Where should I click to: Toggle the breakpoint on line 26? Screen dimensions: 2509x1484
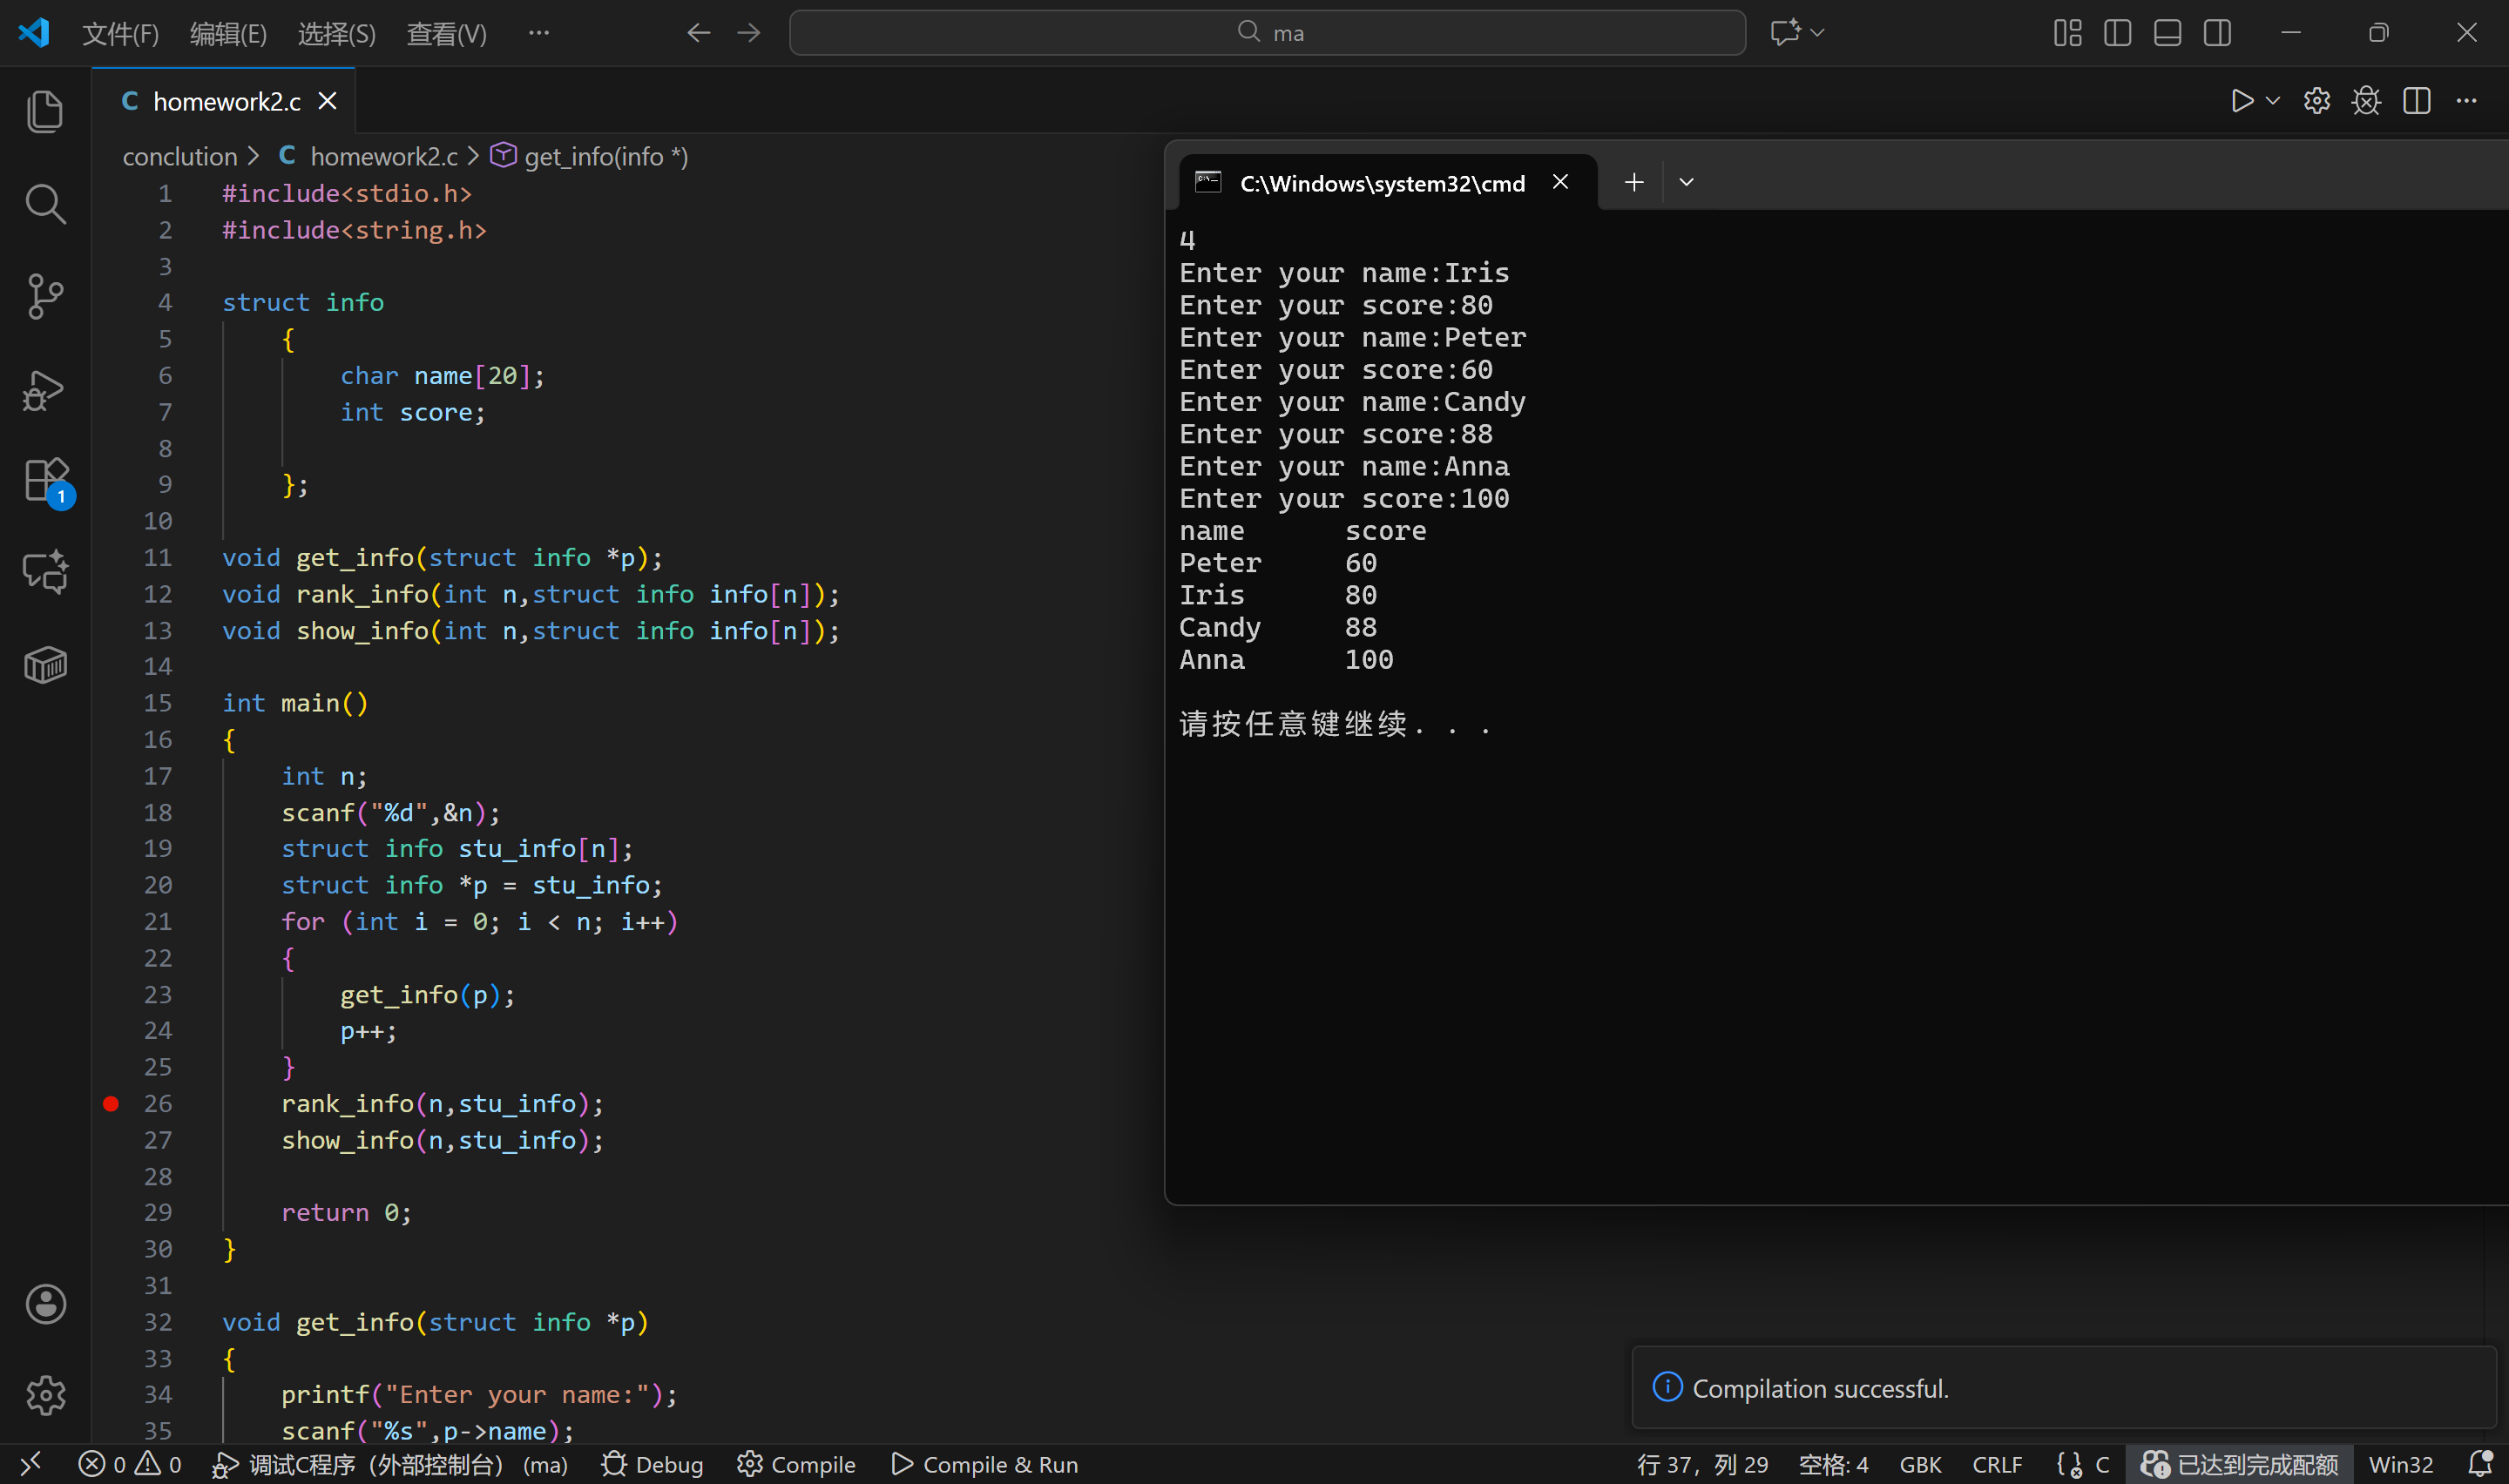point(111,1104)
